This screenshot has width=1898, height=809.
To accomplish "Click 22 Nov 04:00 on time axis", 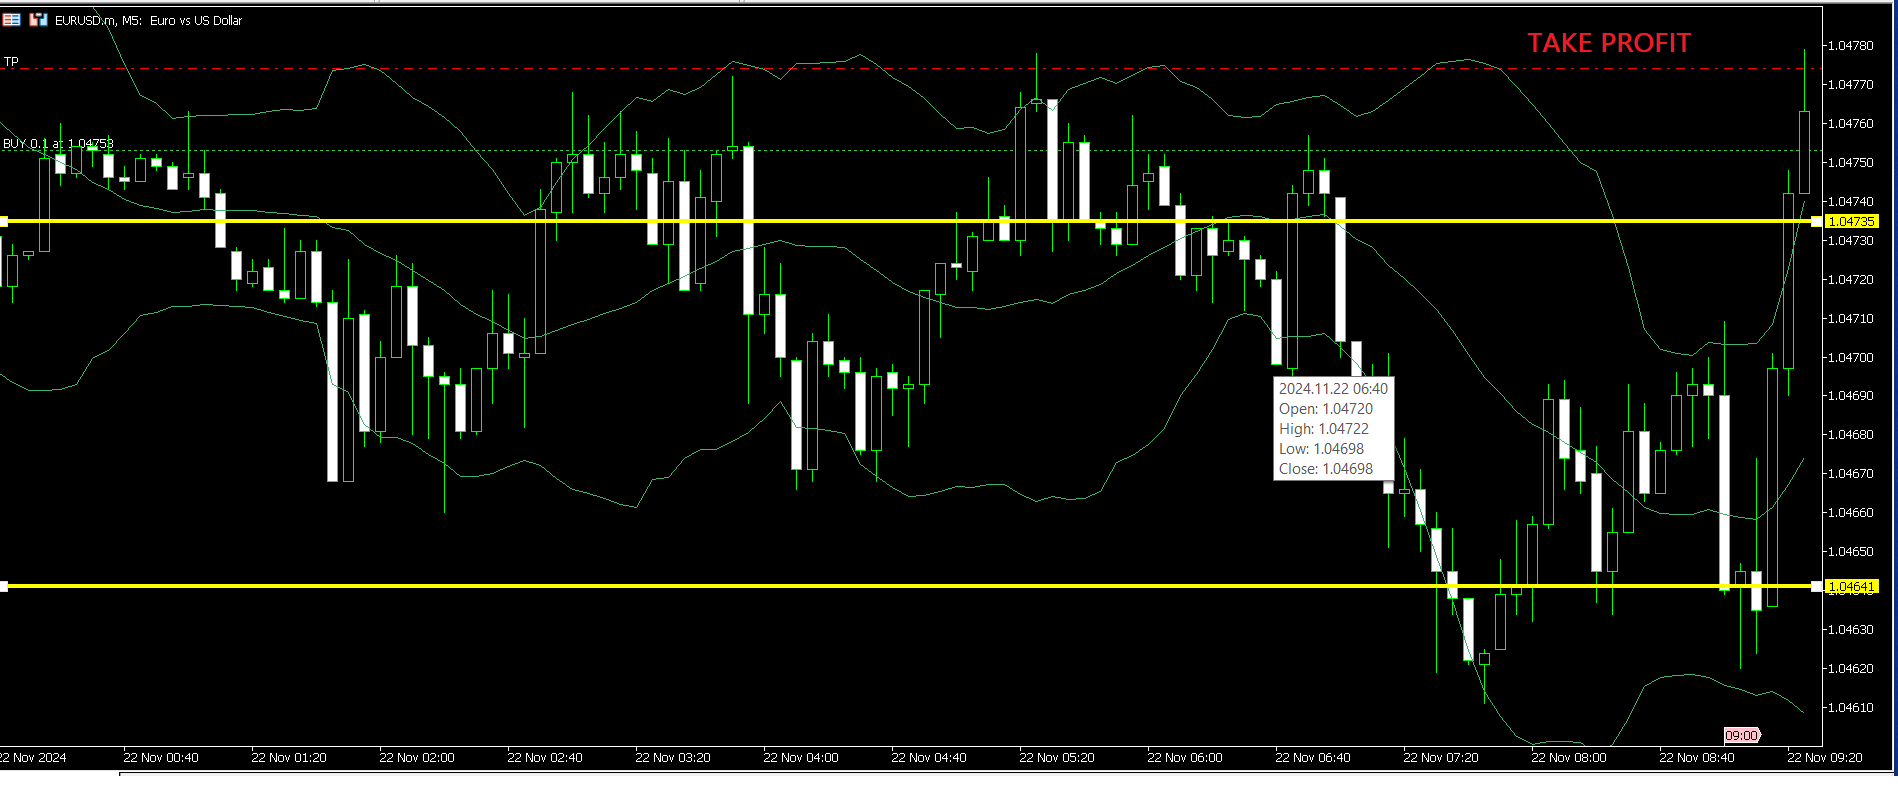I will pyautogui.click(x=800, y=758).
